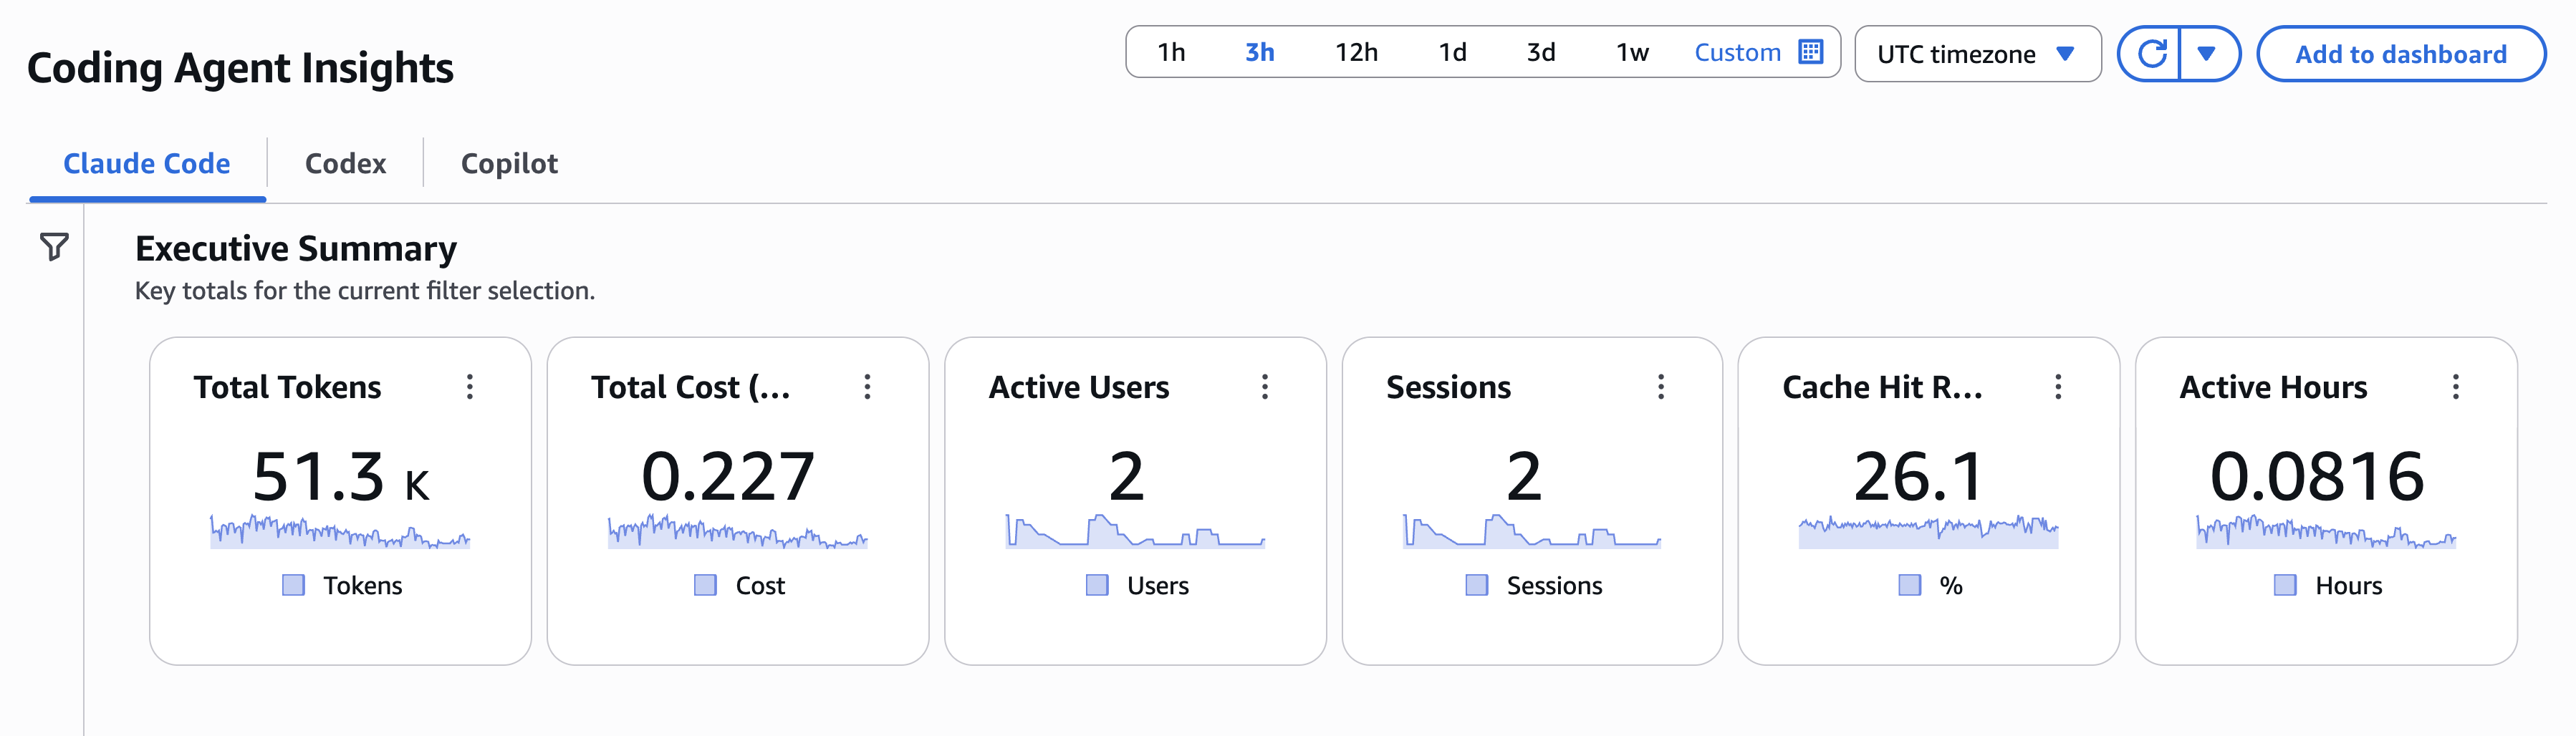This screenshot has height=736, width=2576.
Task: Select the 1w time range
Action: point(1632,52)
